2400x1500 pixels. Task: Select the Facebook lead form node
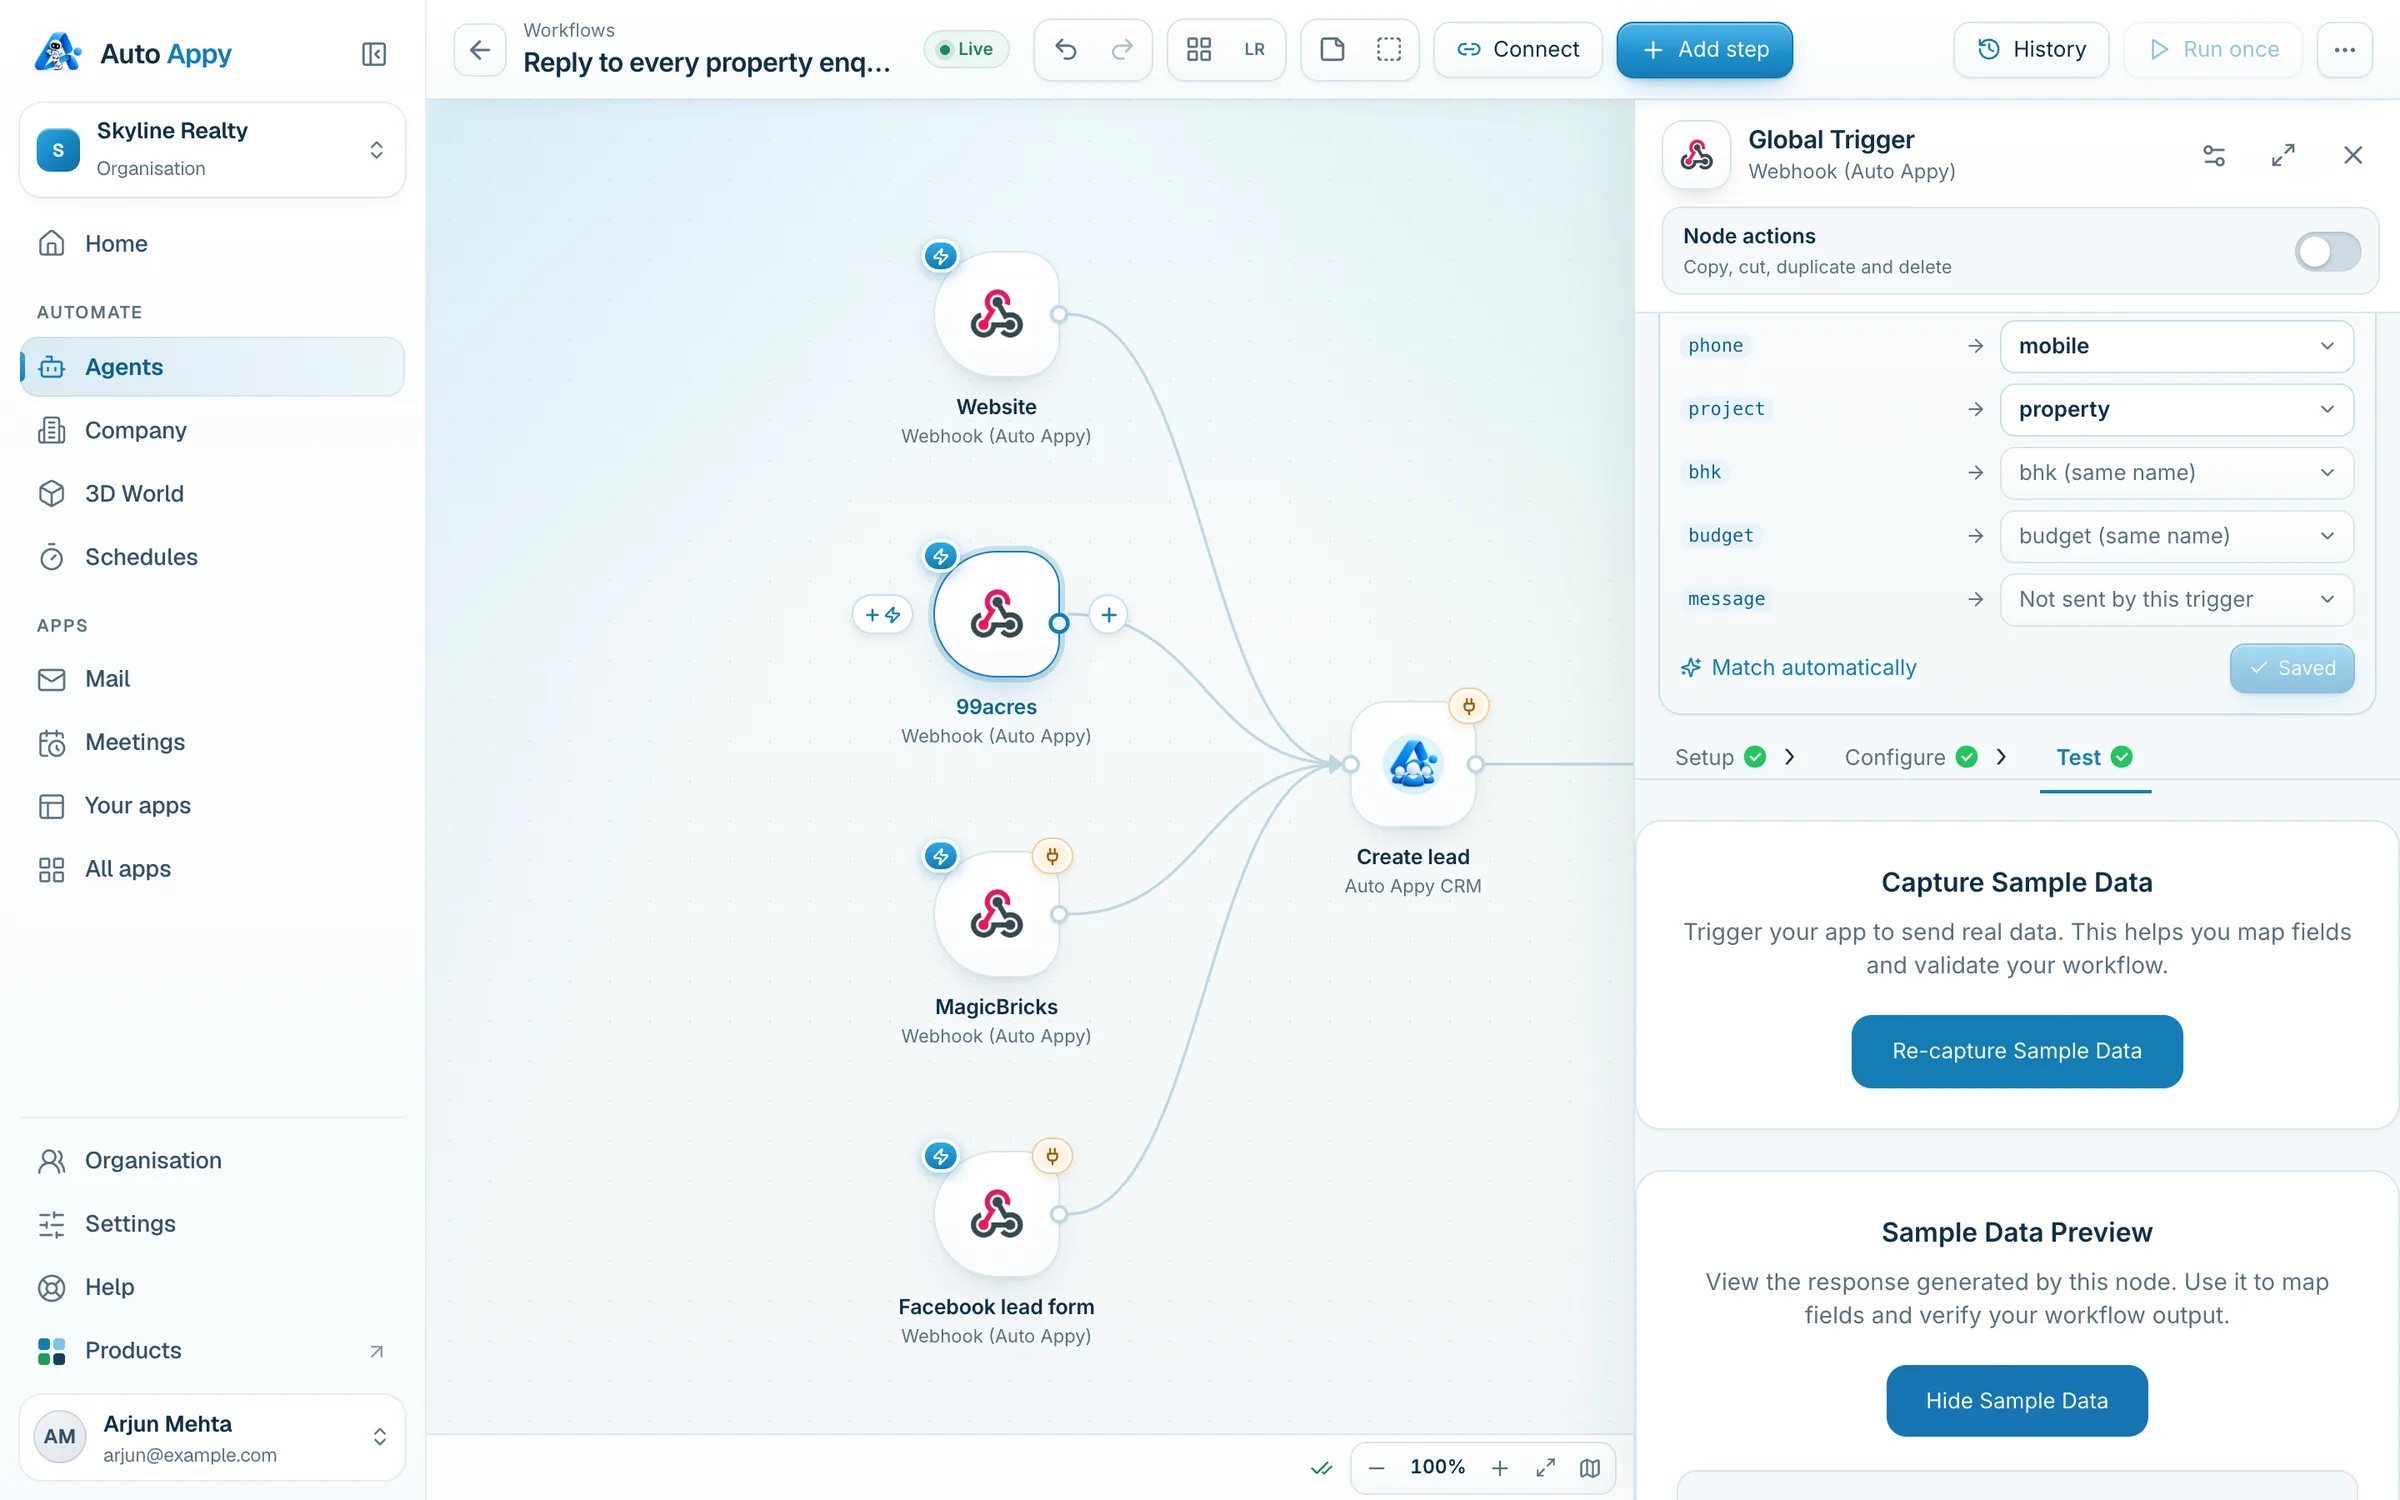tap(996, 1214)
